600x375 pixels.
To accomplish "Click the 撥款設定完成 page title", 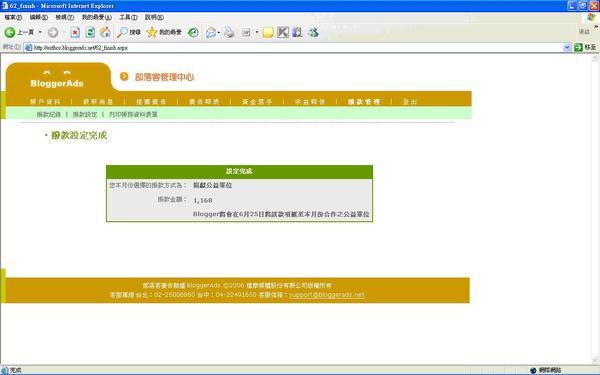I will tap(79, 135).
